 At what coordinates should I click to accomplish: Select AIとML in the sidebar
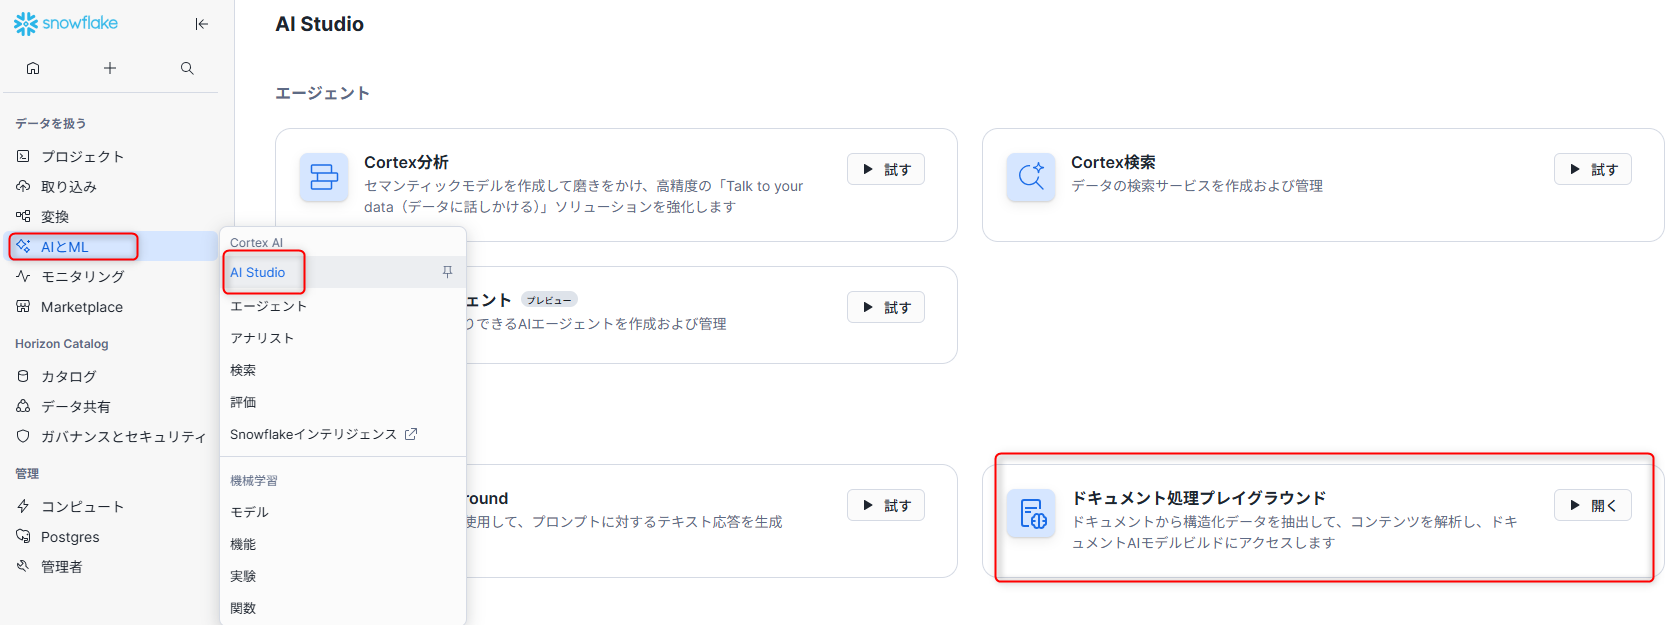click(111, 246)
